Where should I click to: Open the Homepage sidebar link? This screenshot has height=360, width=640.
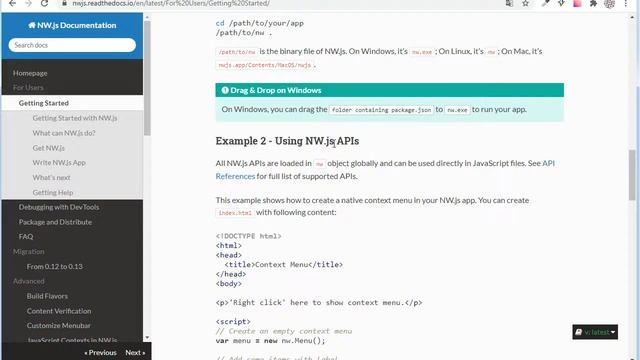click(x=30, y=73)
